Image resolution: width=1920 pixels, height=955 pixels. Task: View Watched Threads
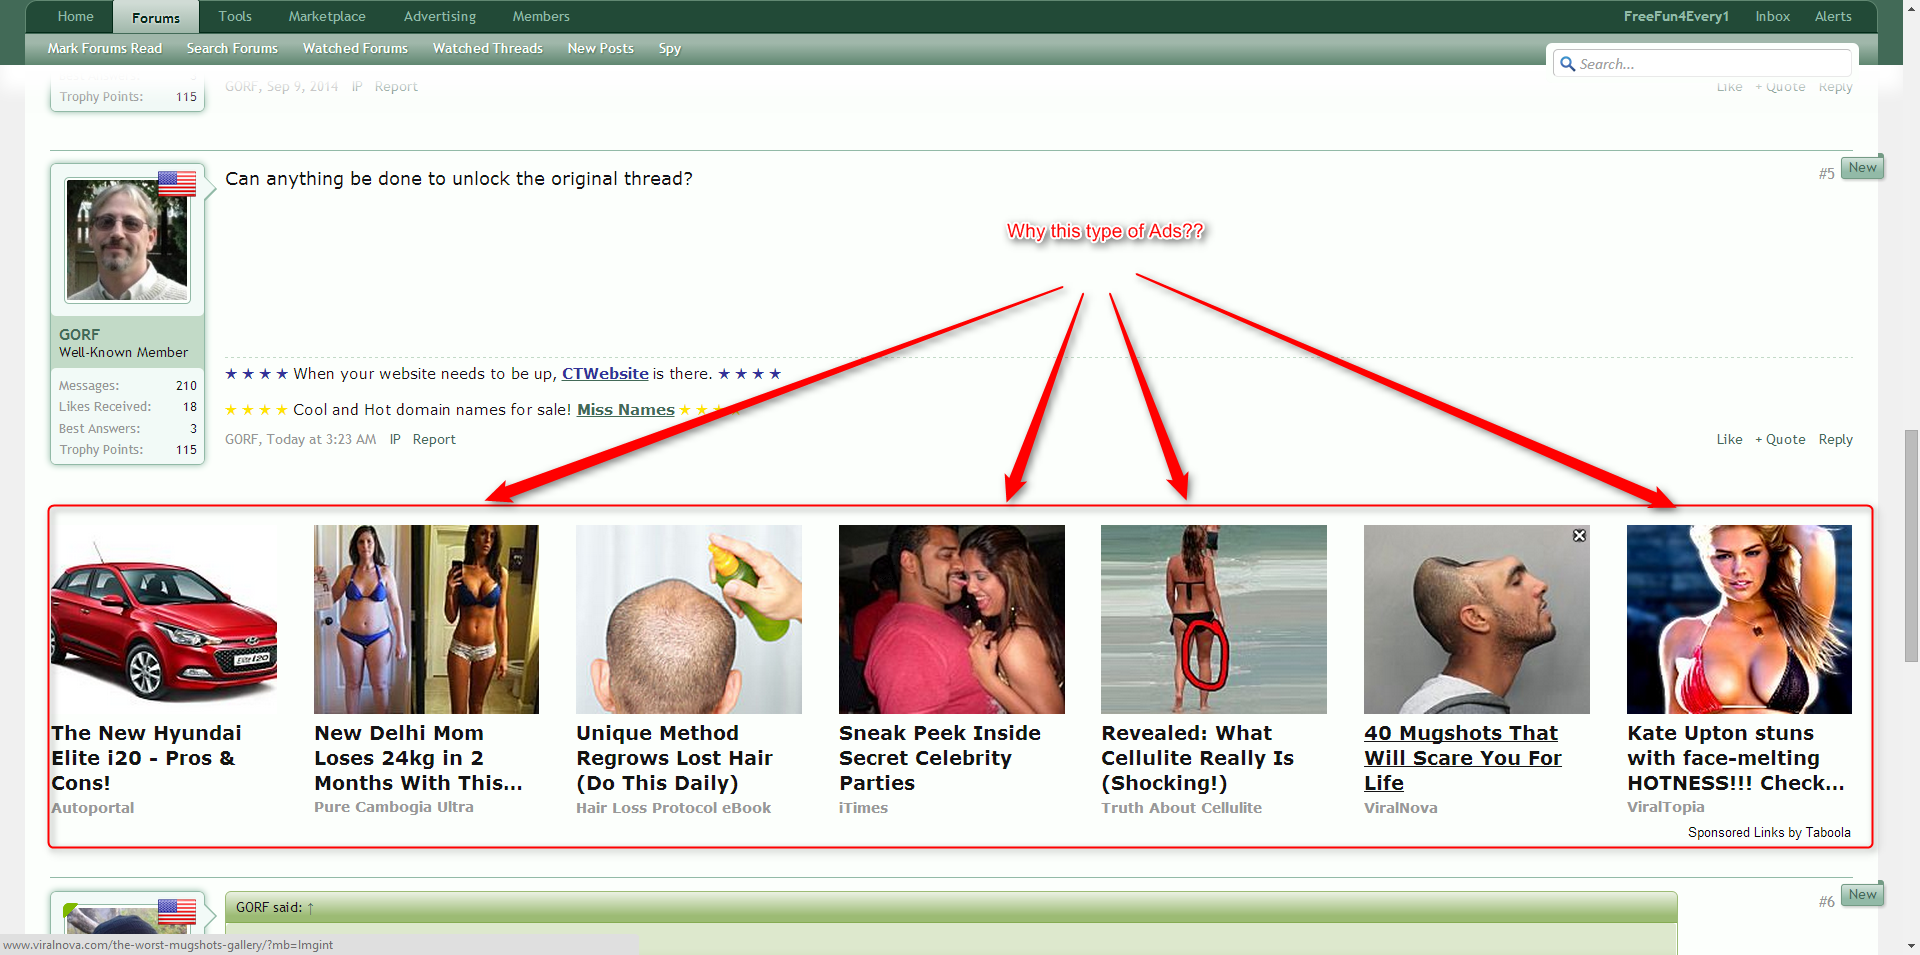(488, 48)
